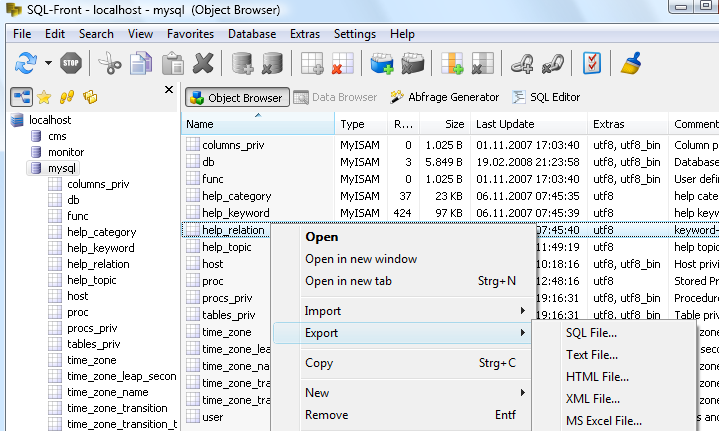Viewport: 719px width, 431px height.
Task: Select localhost in the tree
Action: tap(50, 120)
